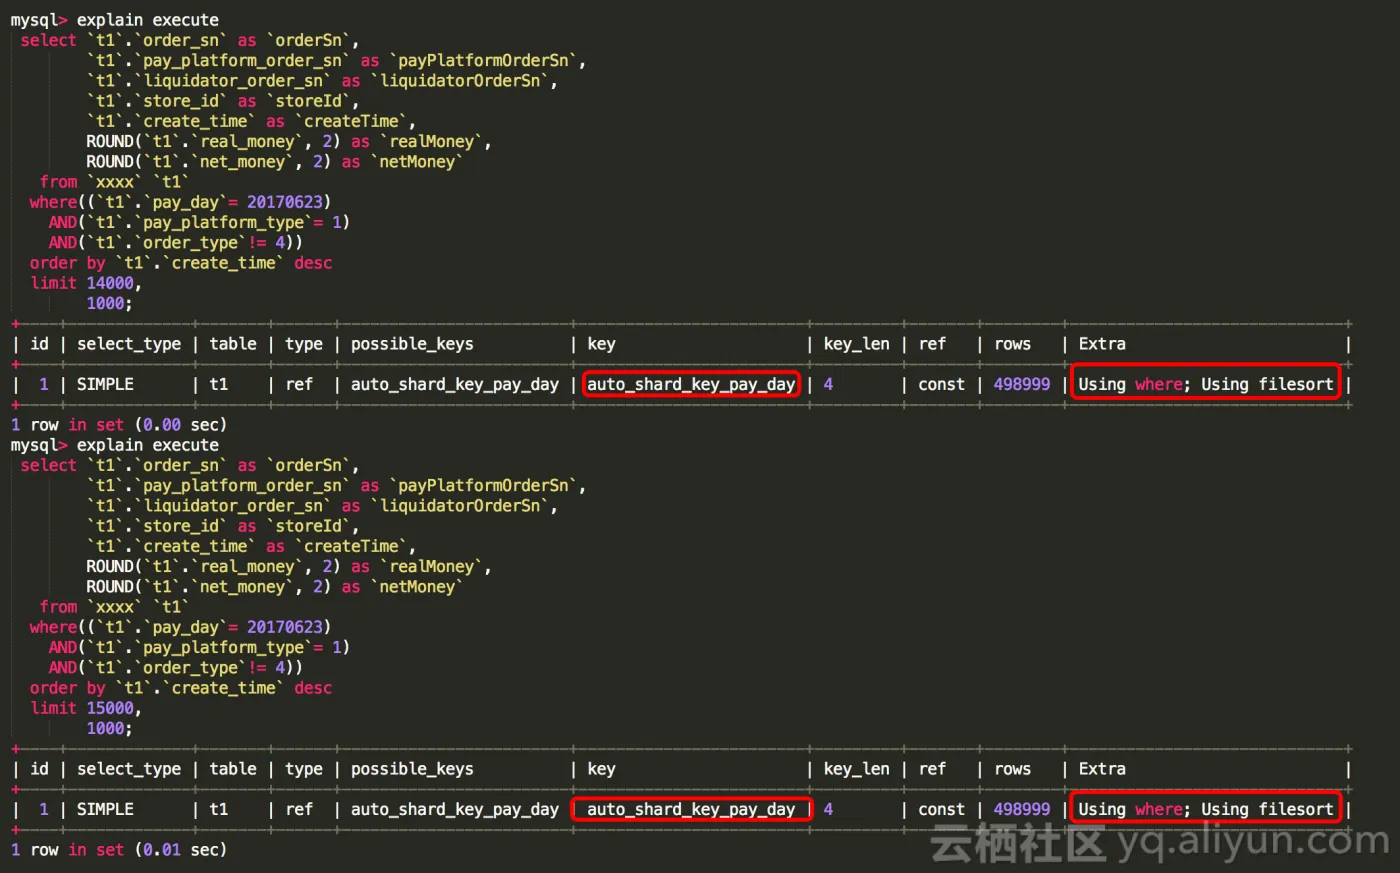Click the '1 row in set (0.00 sec)' line
Screen dimensions: 1400x873
(x=119, y=424)
